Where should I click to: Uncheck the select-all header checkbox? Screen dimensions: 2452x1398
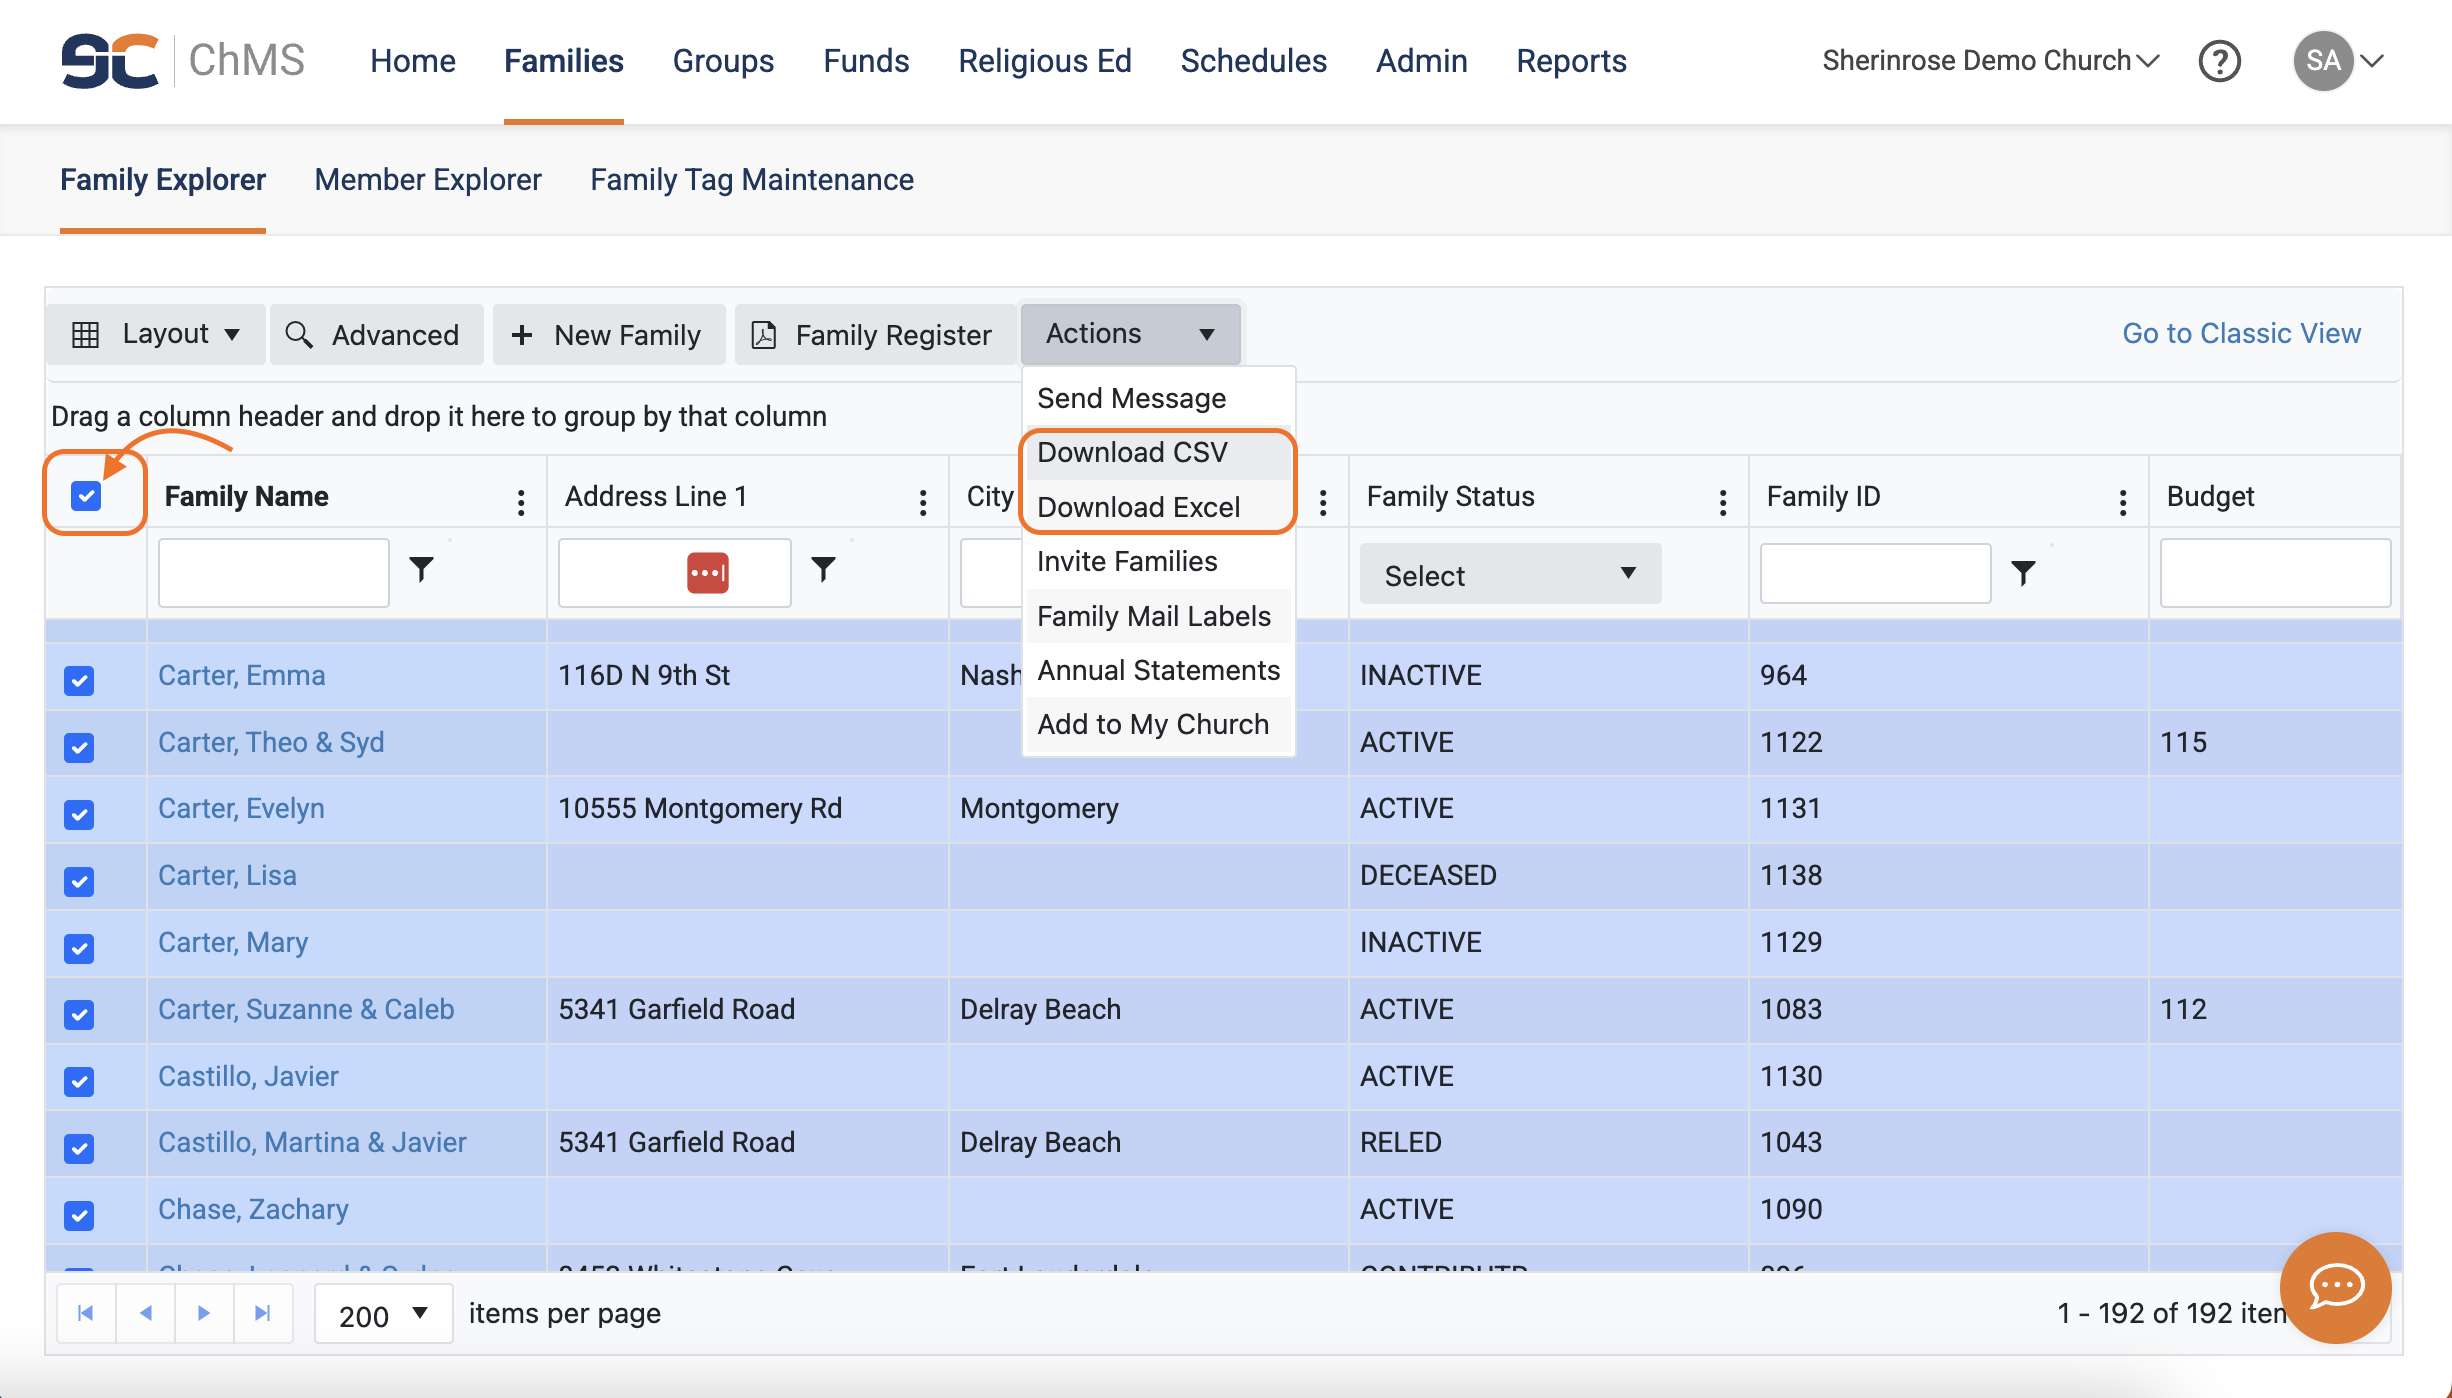click(86, 496)
